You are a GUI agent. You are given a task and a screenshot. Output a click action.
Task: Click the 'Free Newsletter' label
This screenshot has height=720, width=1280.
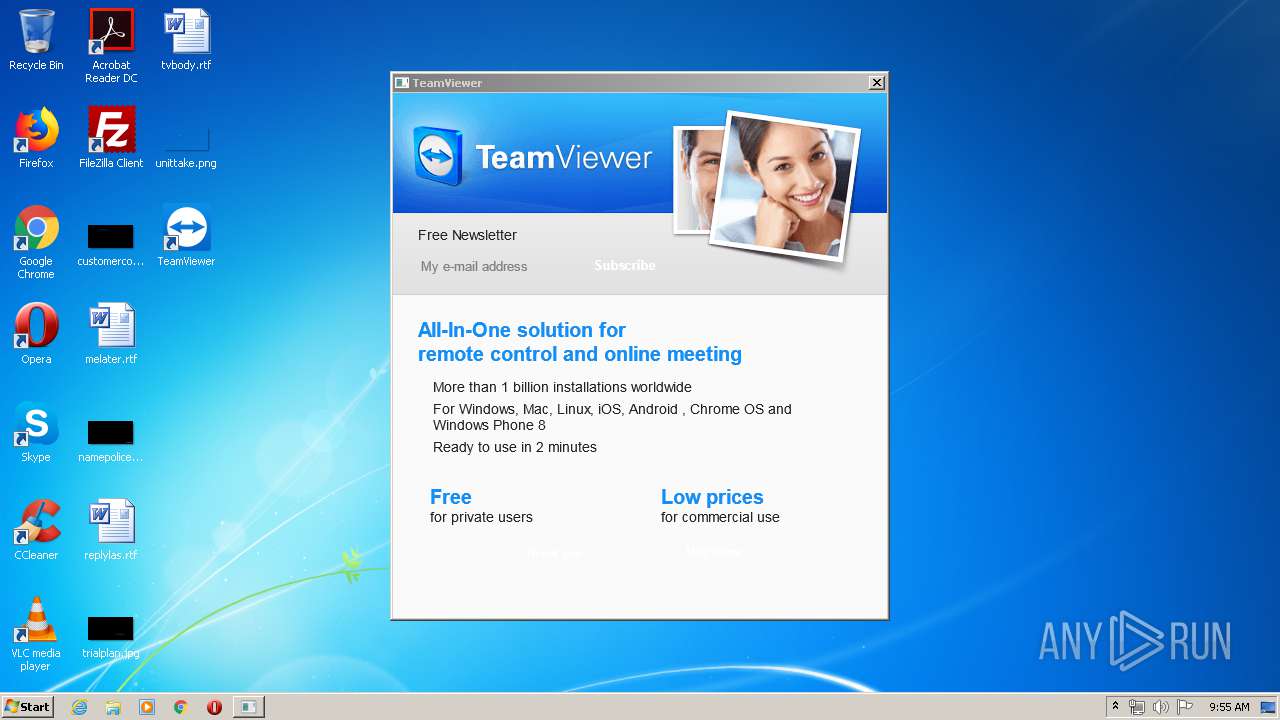click(467, 235)
